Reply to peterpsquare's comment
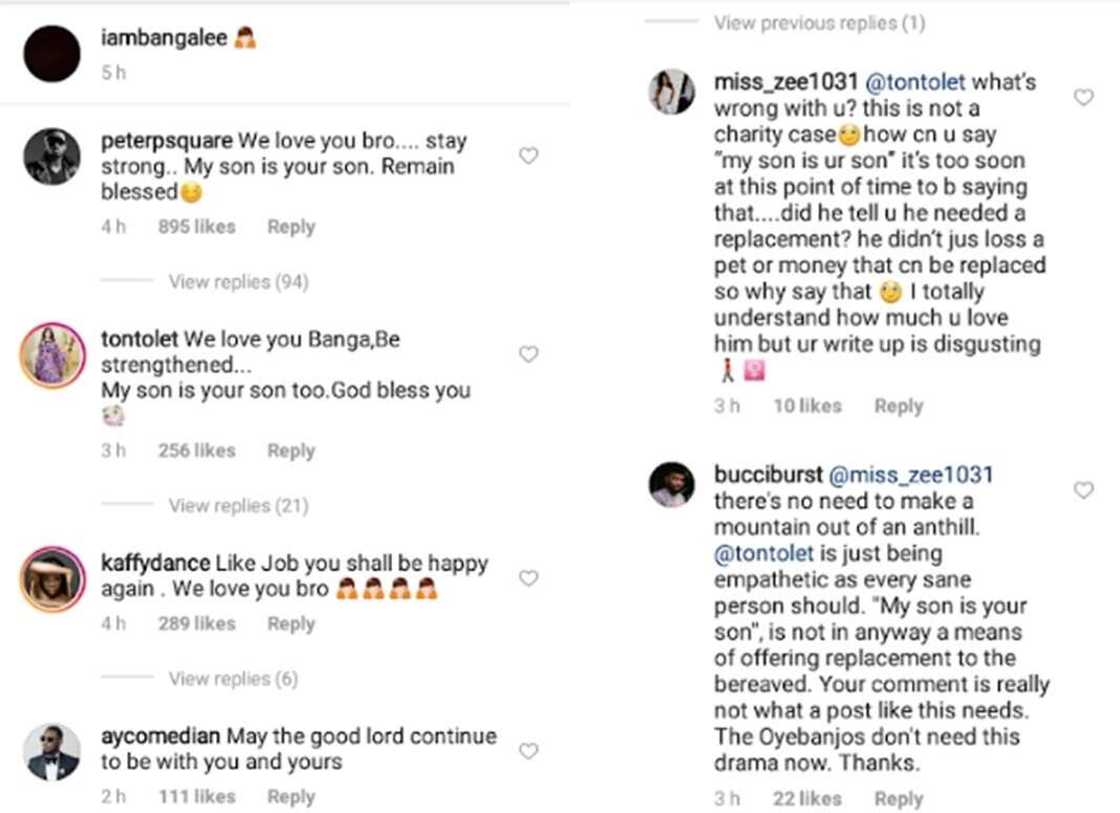The height and width of the screenshot is (813, 1120). [291, 227]
